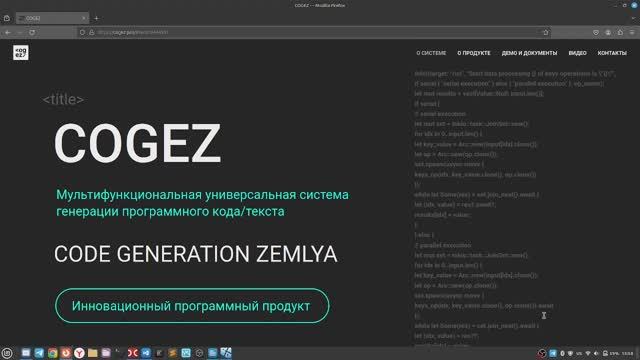Viewport: 640px width, 360px height.
Task: Open Telegram from the taskbar
Action: (39, 353)
